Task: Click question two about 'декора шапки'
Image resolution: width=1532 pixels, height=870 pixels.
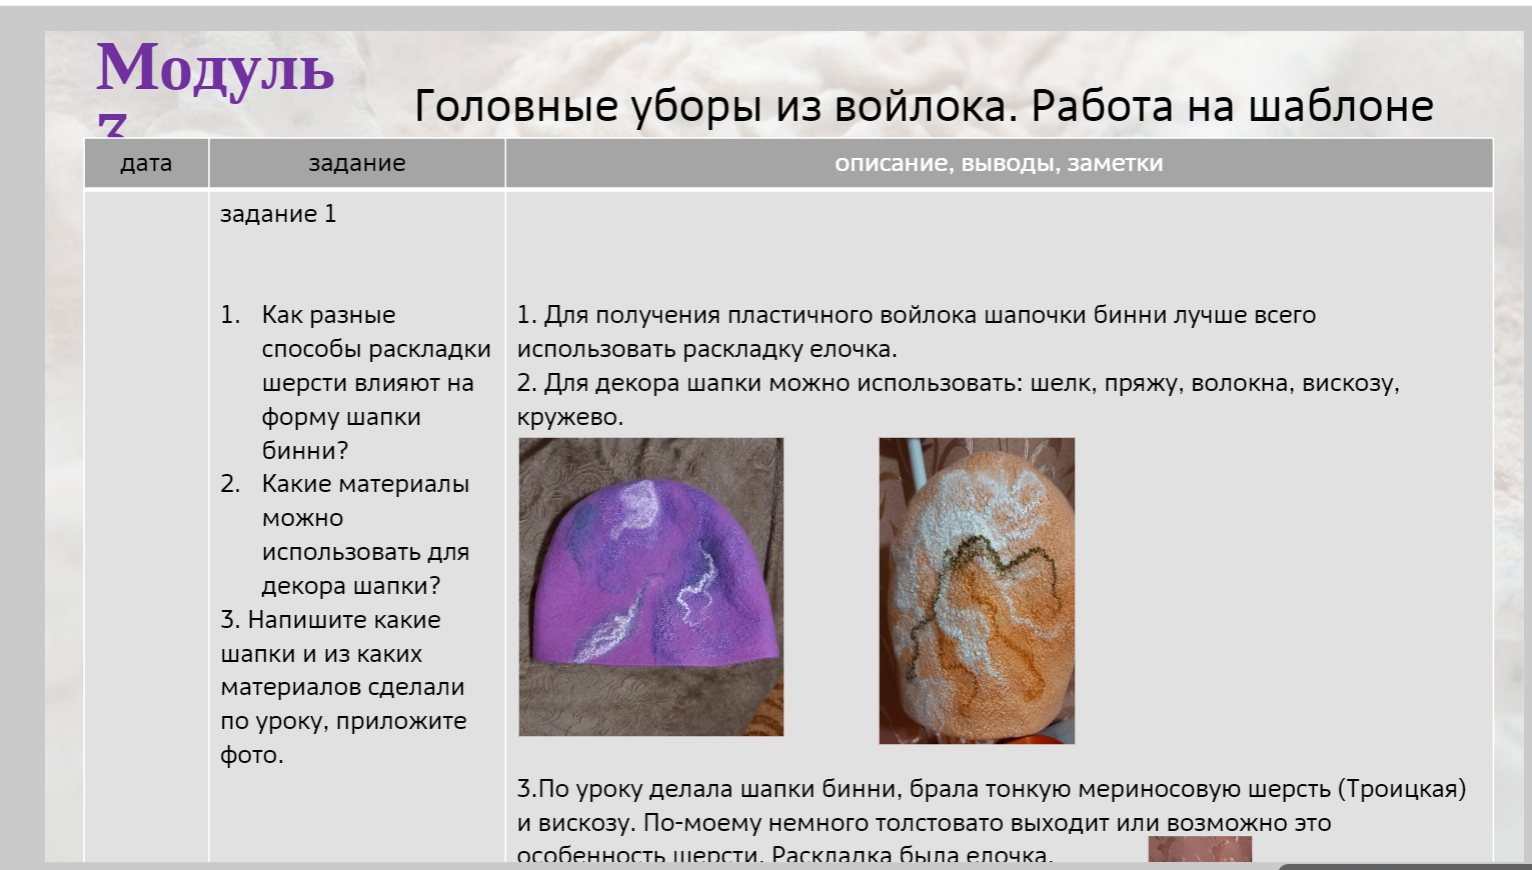Action: (365, 534)
